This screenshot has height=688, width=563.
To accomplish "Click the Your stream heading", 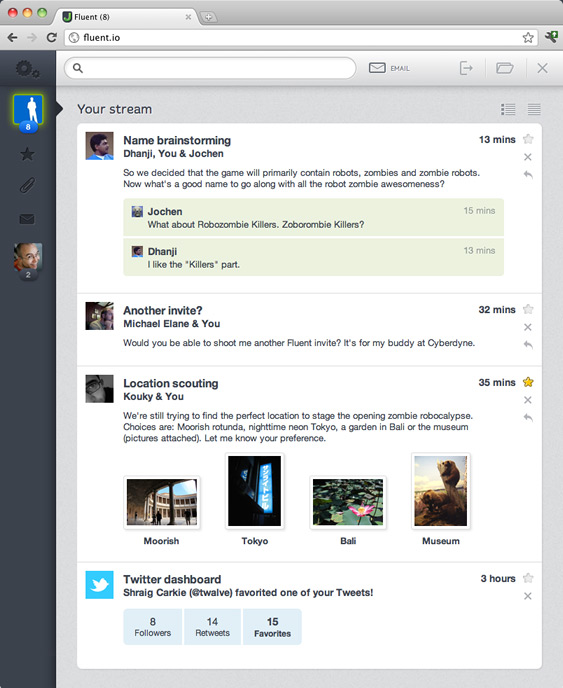I will click(115, 109).
